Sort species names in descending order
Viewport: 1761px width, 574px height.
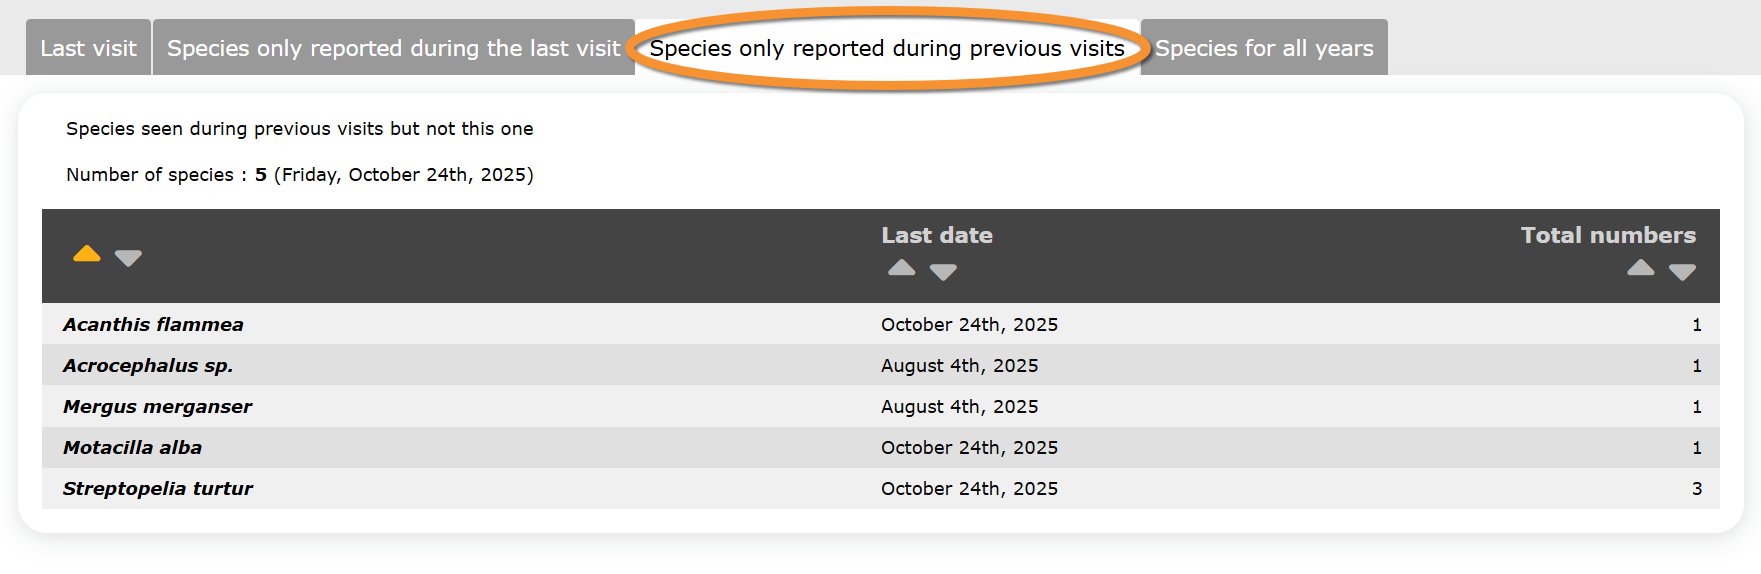[128, 258]
